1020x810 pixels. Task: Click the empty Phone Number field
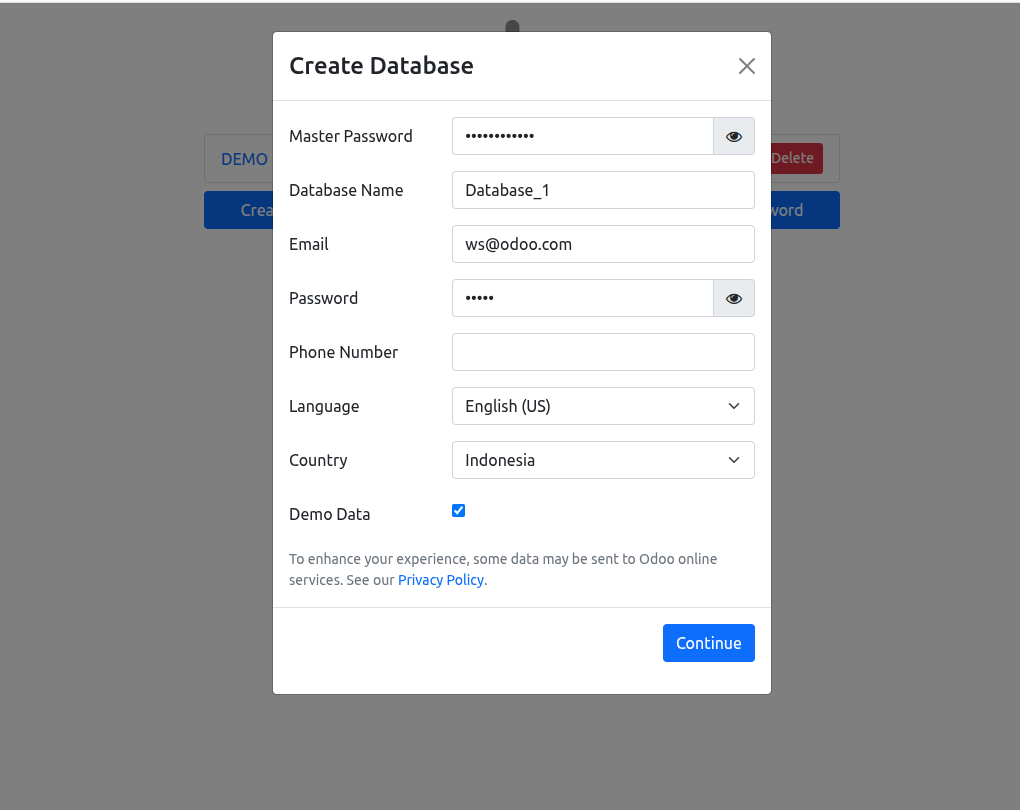[x=602, y=352]
